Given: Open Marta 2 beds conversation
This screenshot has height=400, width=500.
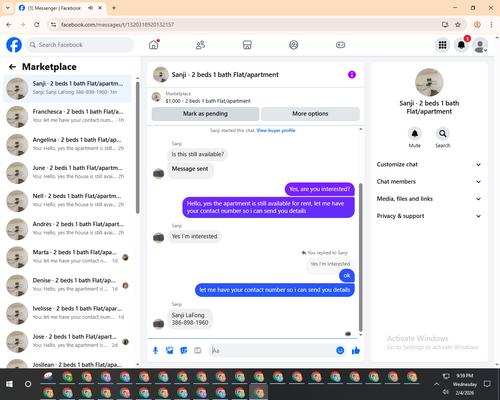Looking at the screenshot, I should pos(67,257).
